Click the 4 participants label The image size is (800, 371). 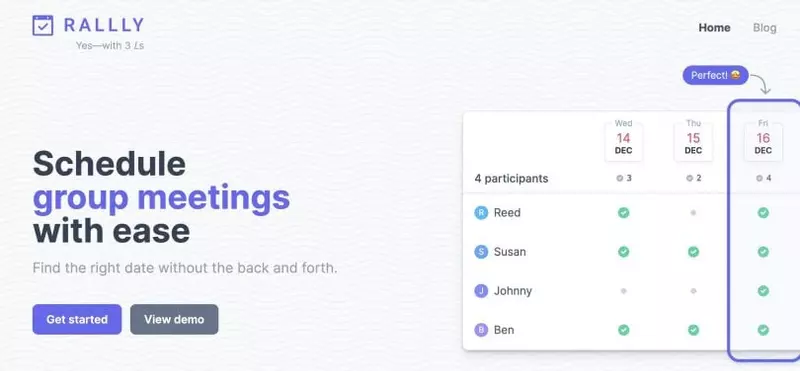pos(511,179)
